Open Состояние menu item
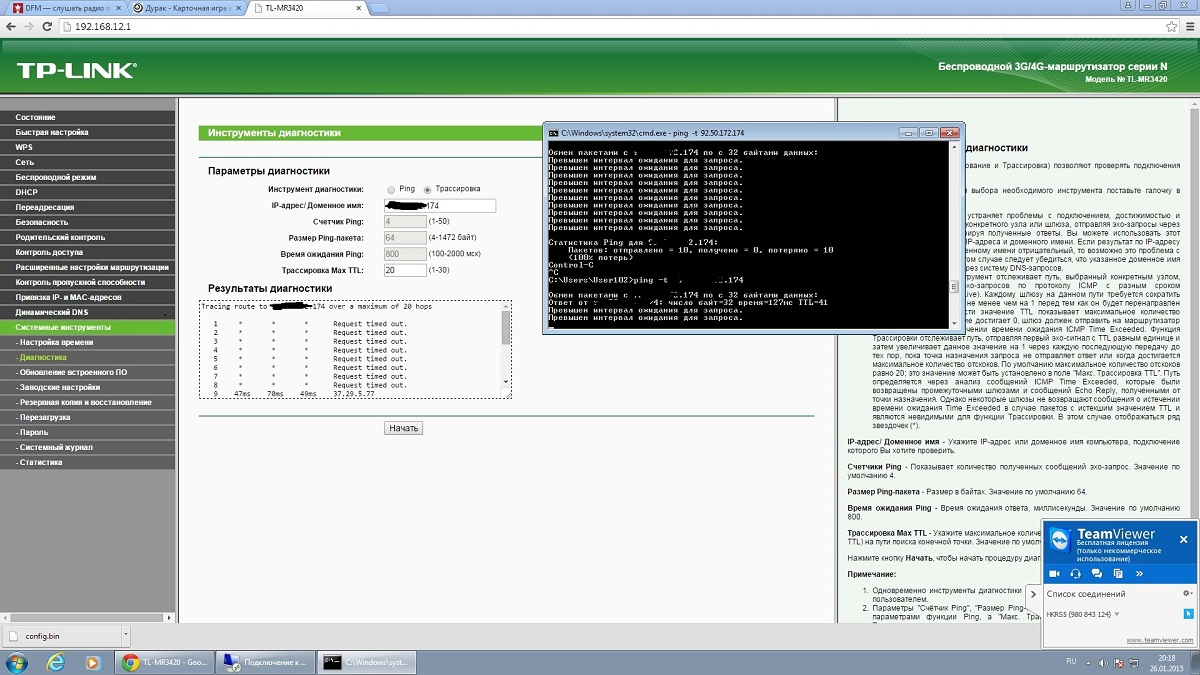This screenshot has height=675, width=1200. point(88,118)
